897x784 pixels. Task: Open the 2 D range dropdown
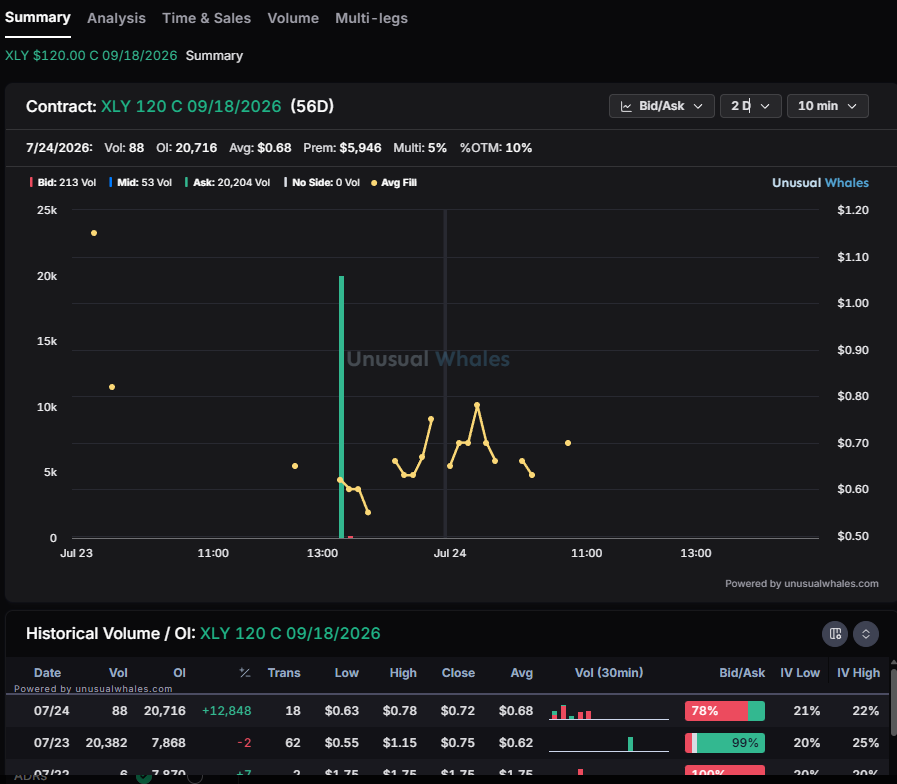tap(751, 106)
